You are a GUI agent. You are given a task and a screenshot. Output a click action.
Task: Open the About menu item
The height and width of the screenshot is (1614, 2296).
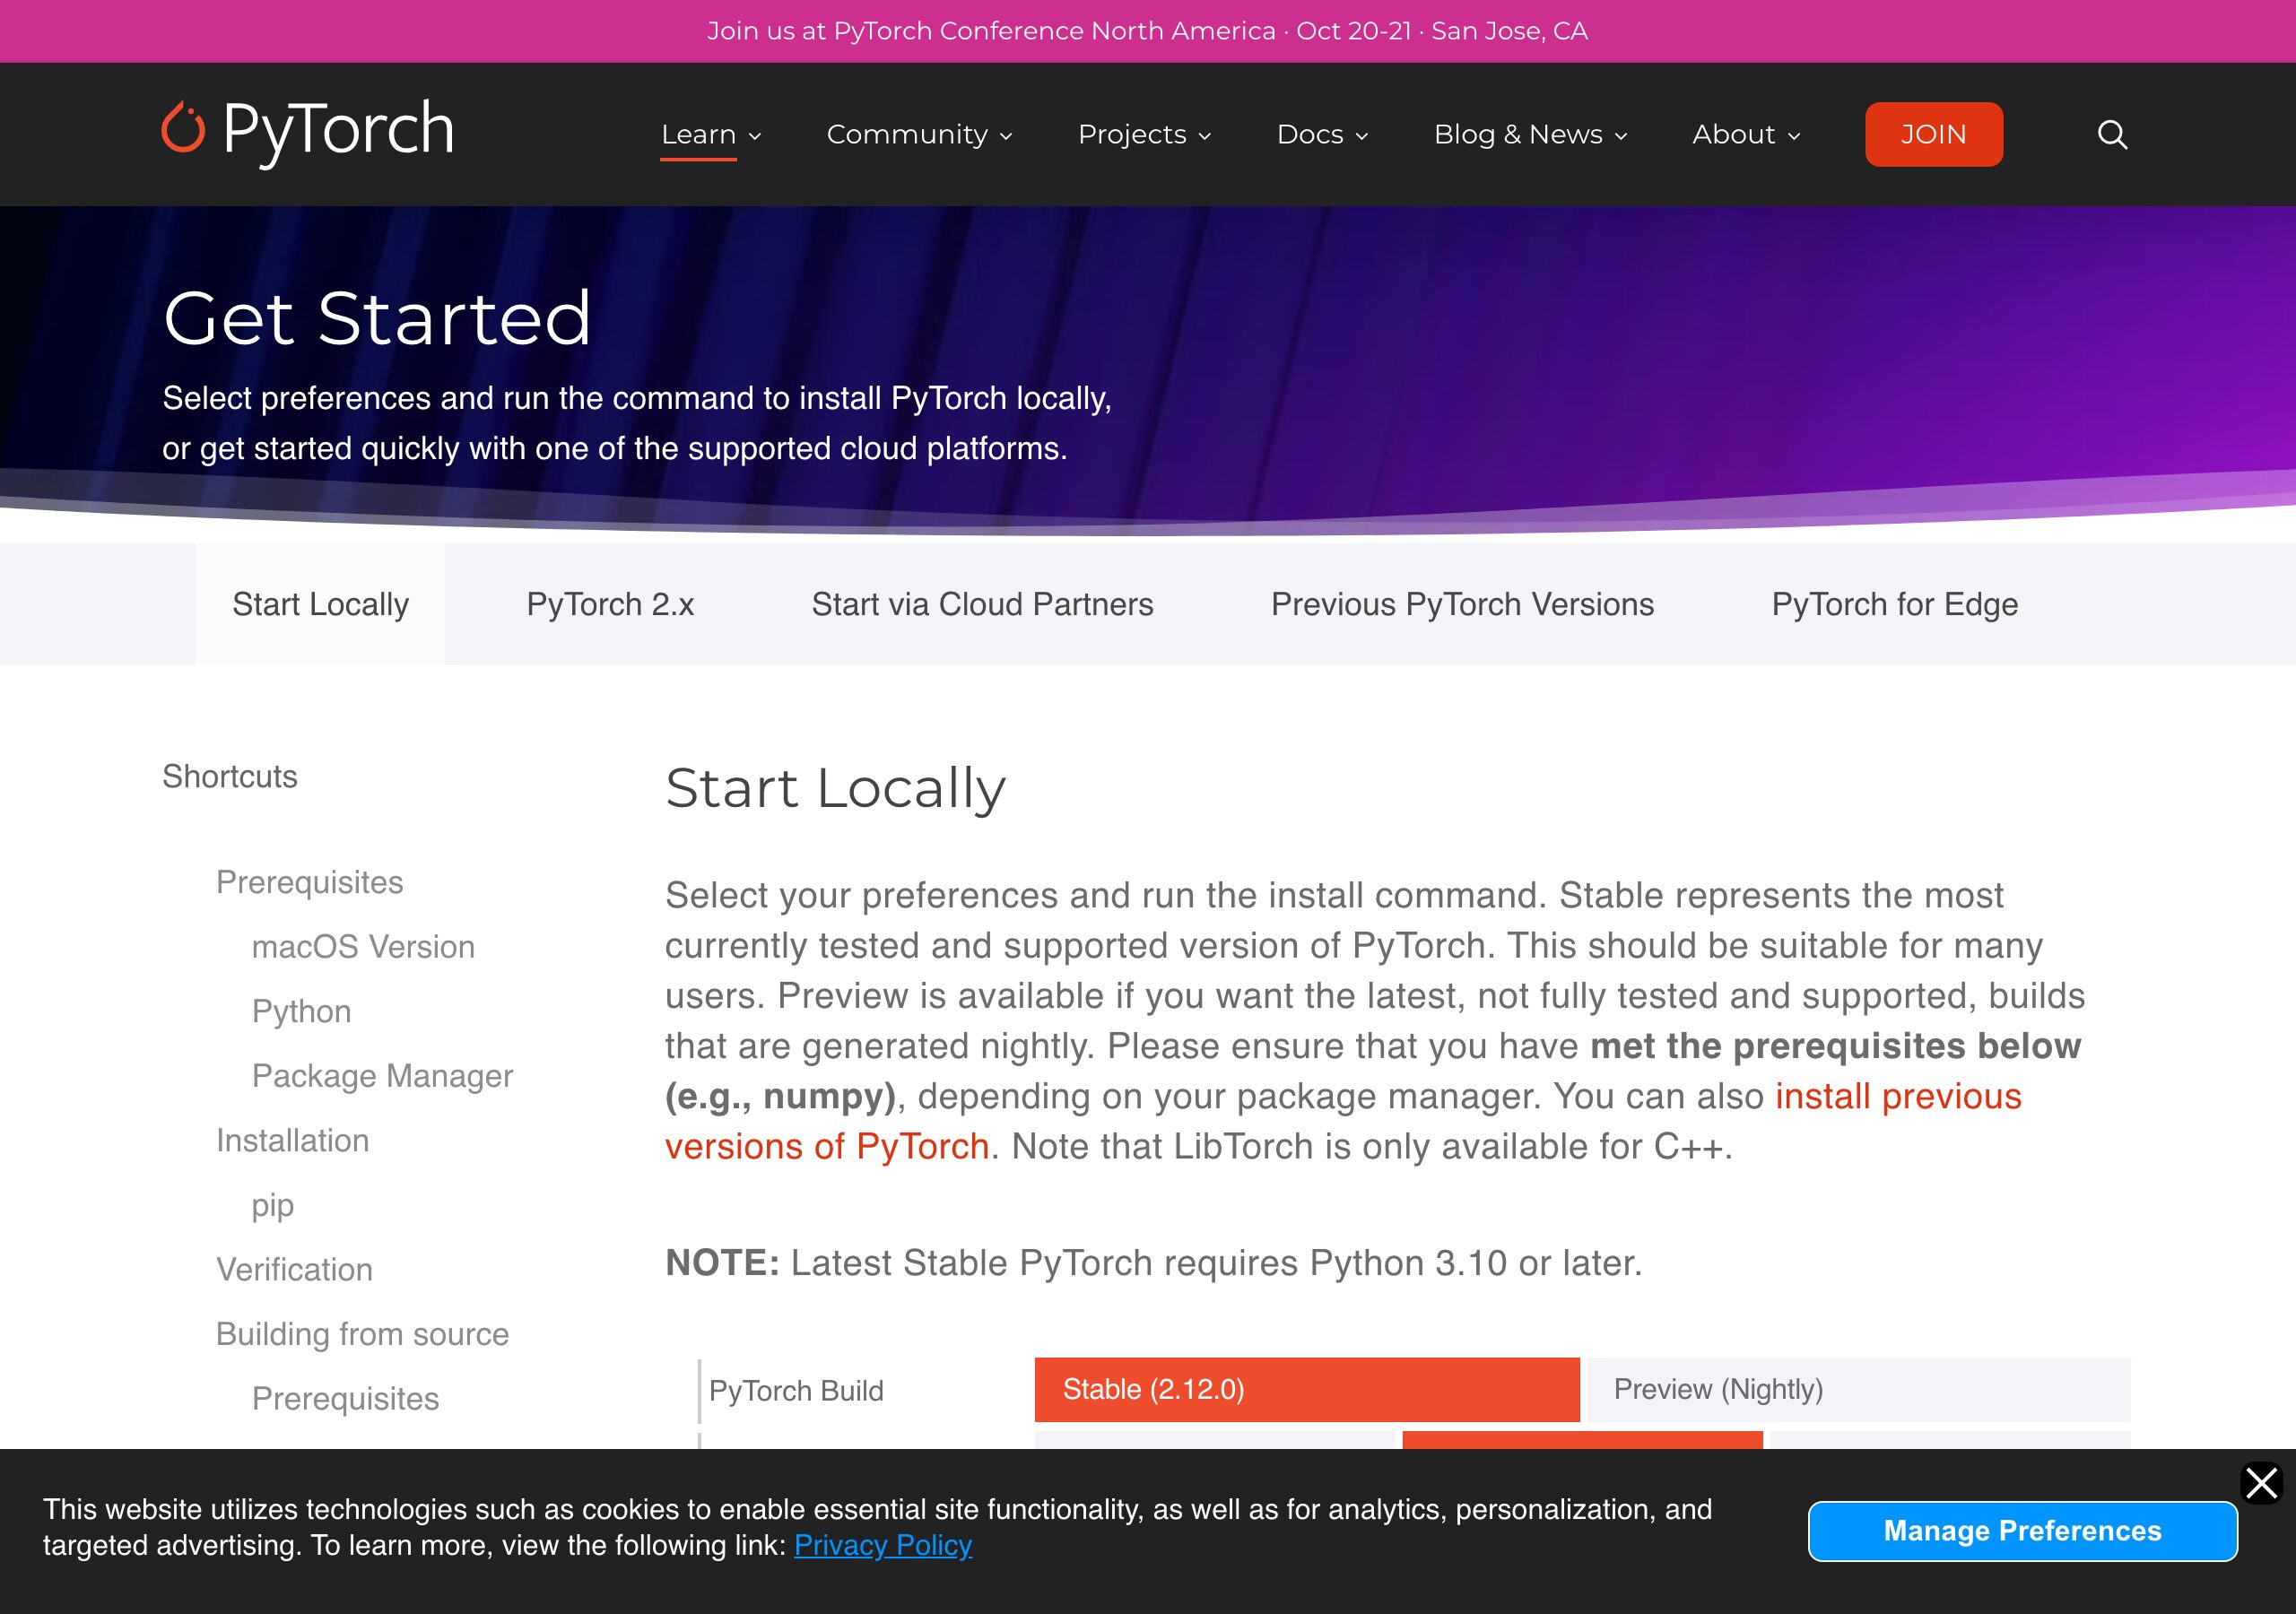click(1733, 134)
